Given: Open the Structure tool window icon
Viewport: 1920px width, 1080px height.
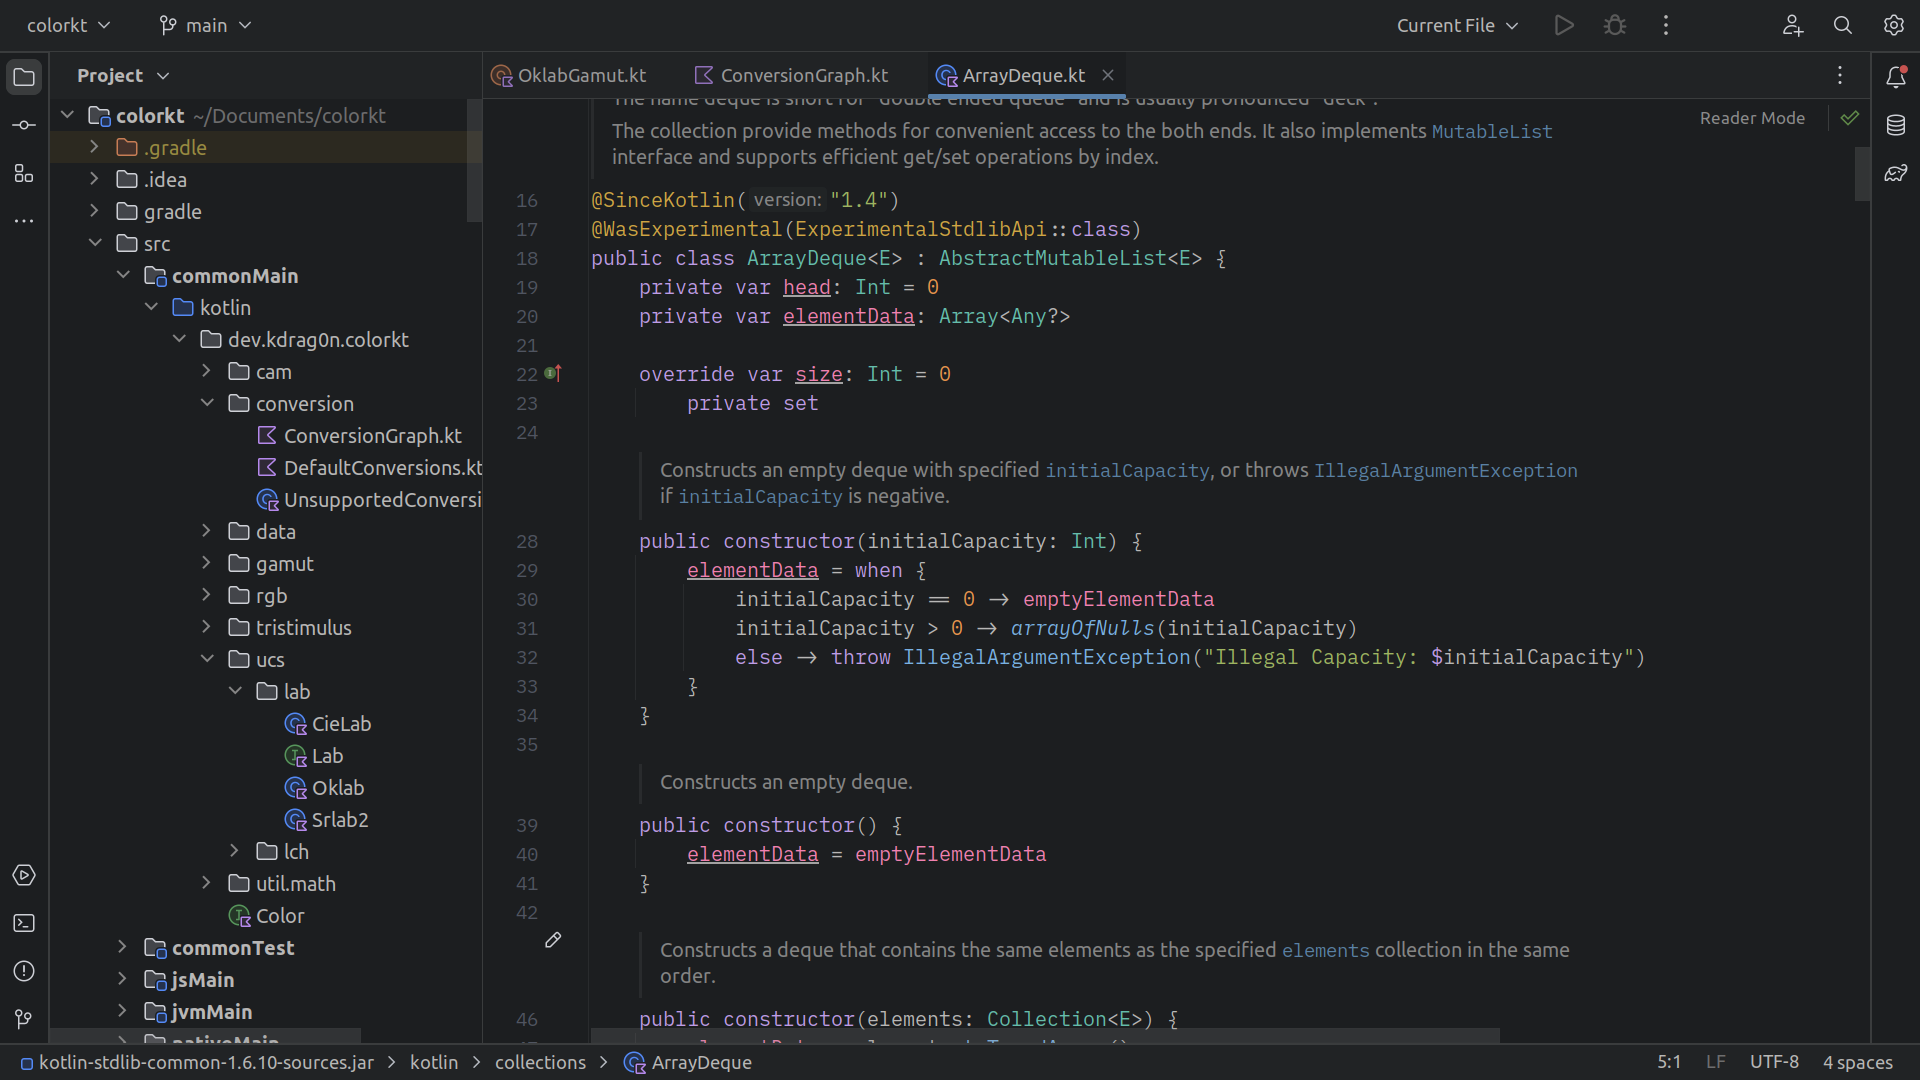Looking at the screenshot, I should pos(24,174).
